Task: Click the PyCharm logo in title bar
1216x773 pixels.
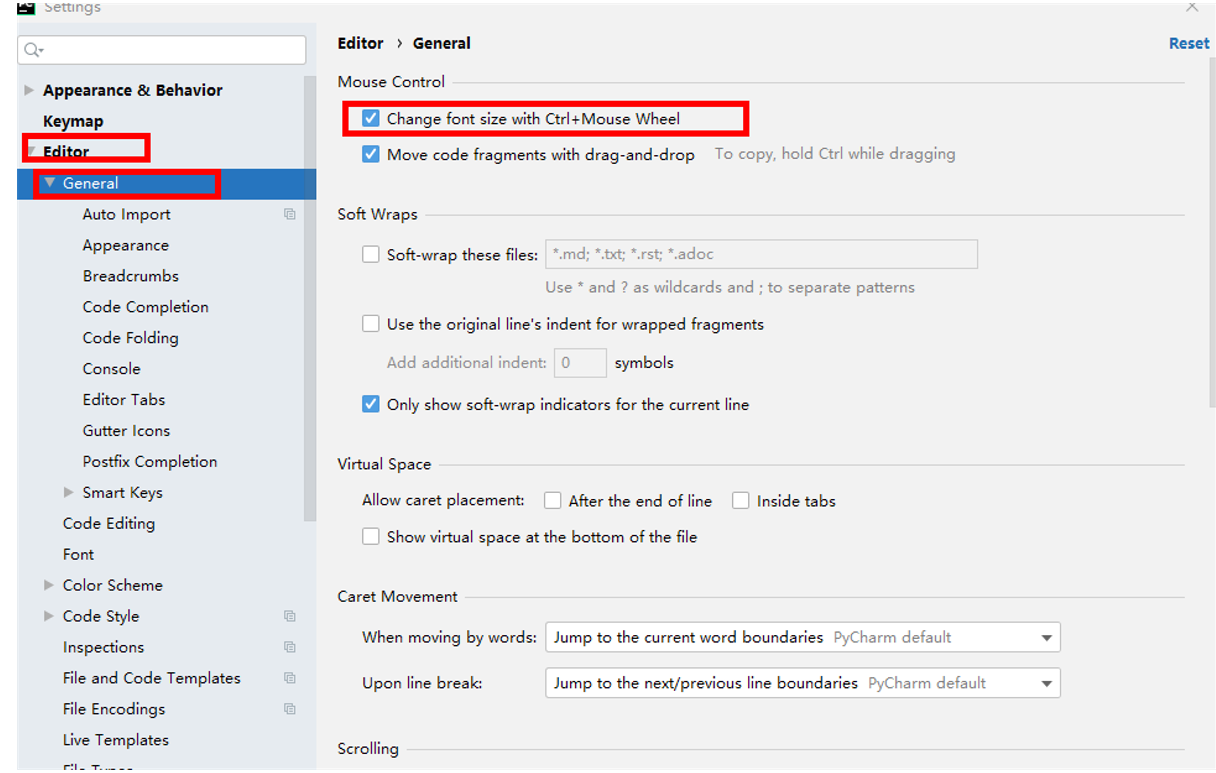Action: click(x=26, y=6)
